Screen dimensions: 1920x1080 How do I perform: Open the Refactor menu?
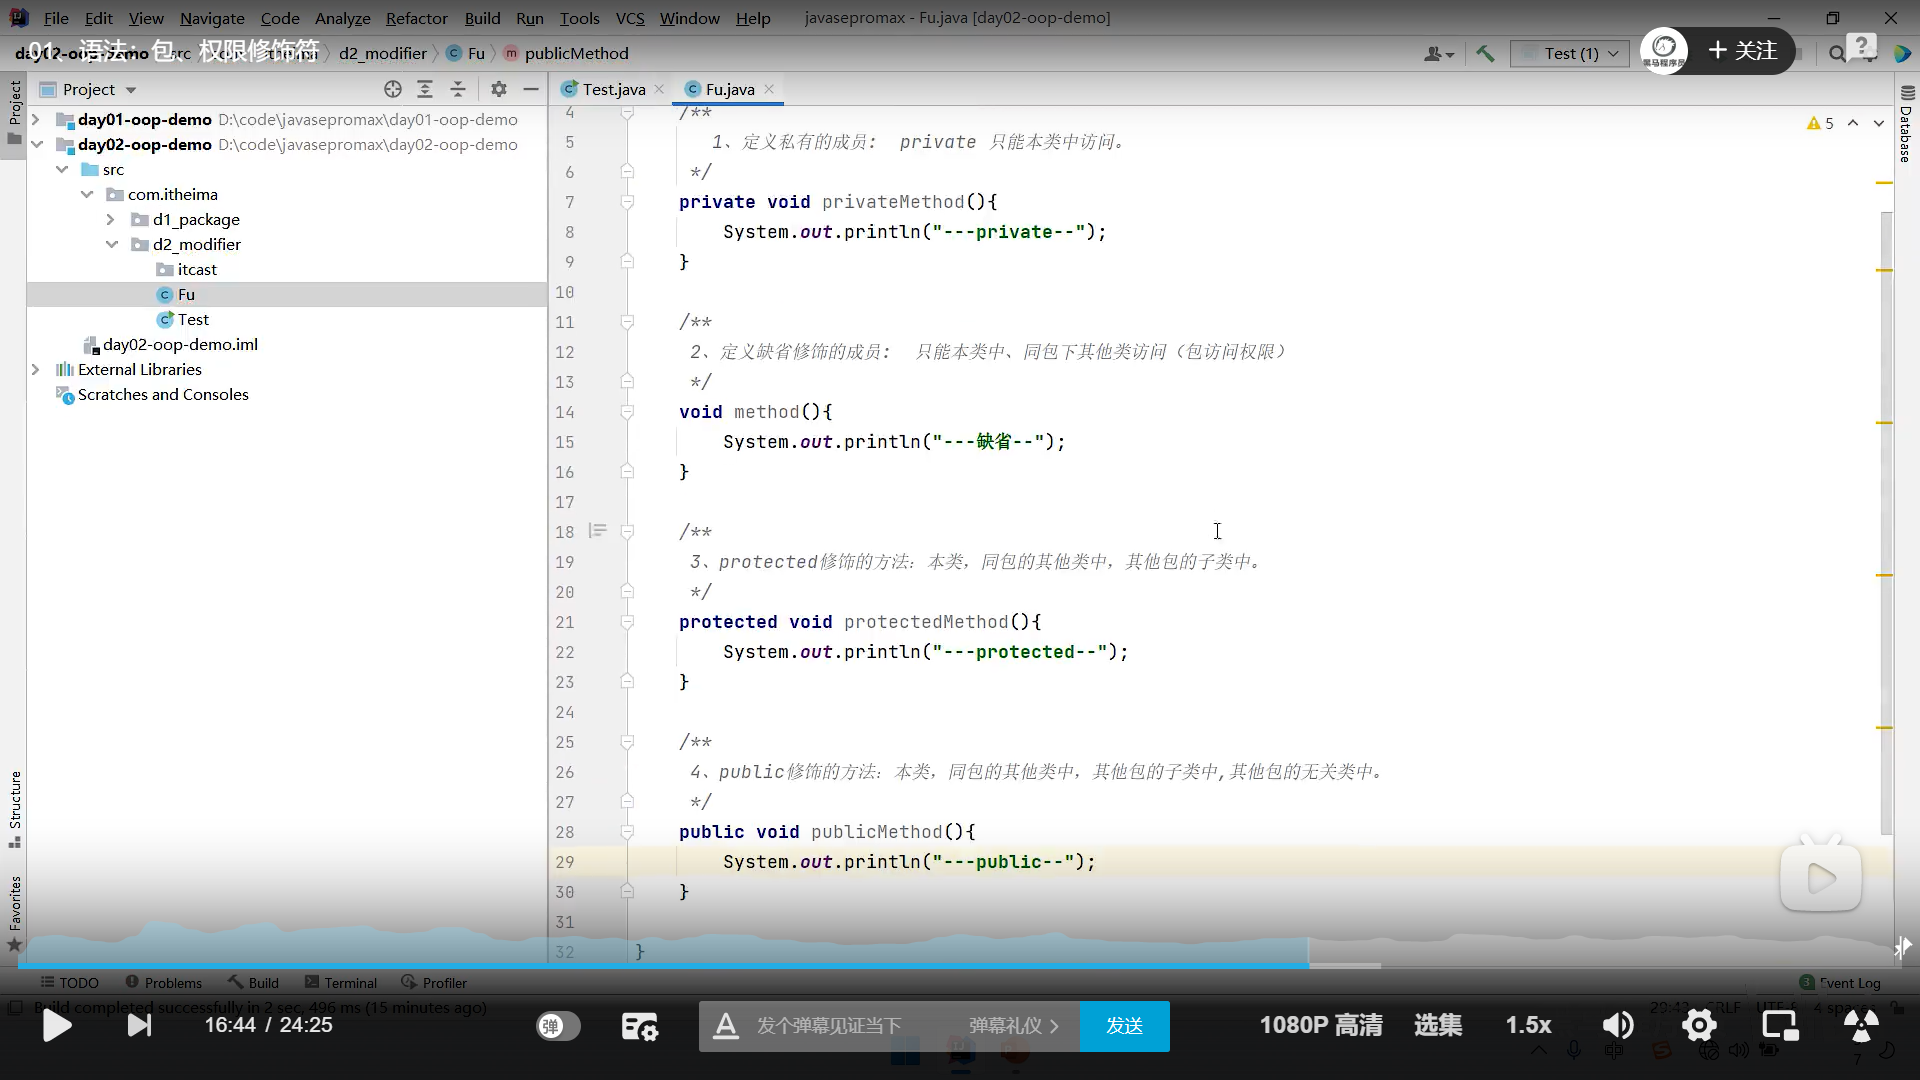point(416,18)
